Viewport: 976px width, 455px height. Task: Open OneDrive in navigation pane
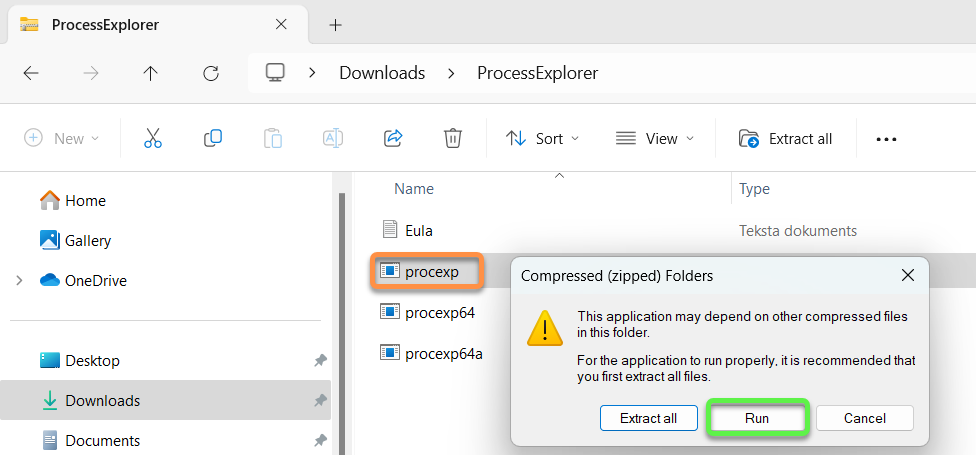96,281
